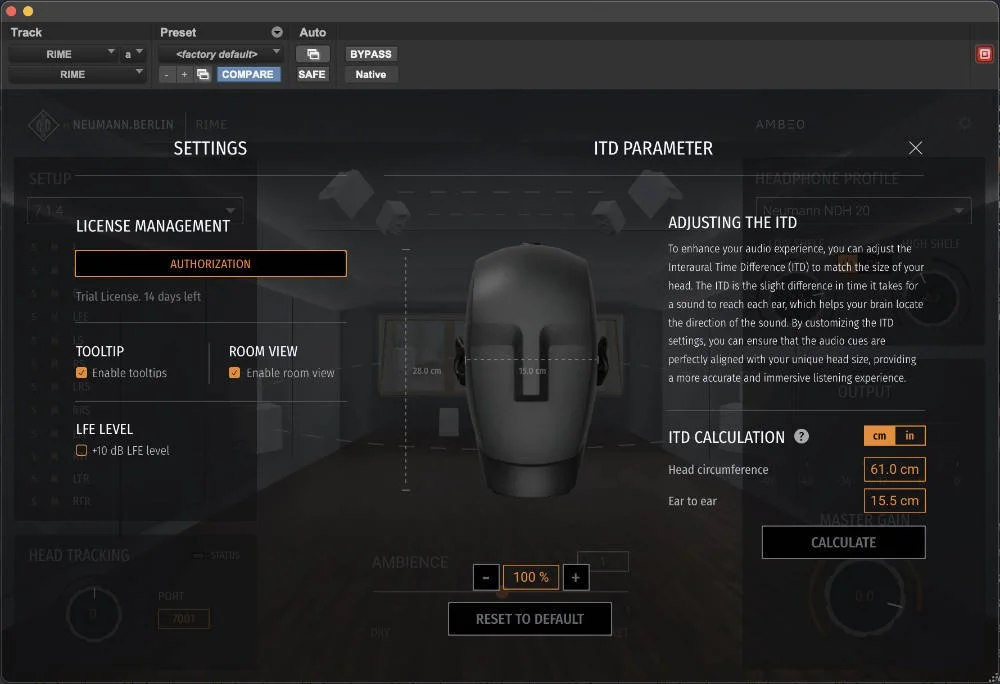The height and width of the screenshot is (684, 1000).
Task: Click RESET TO DEFAULT button
Action: click(x=529, y=619)
